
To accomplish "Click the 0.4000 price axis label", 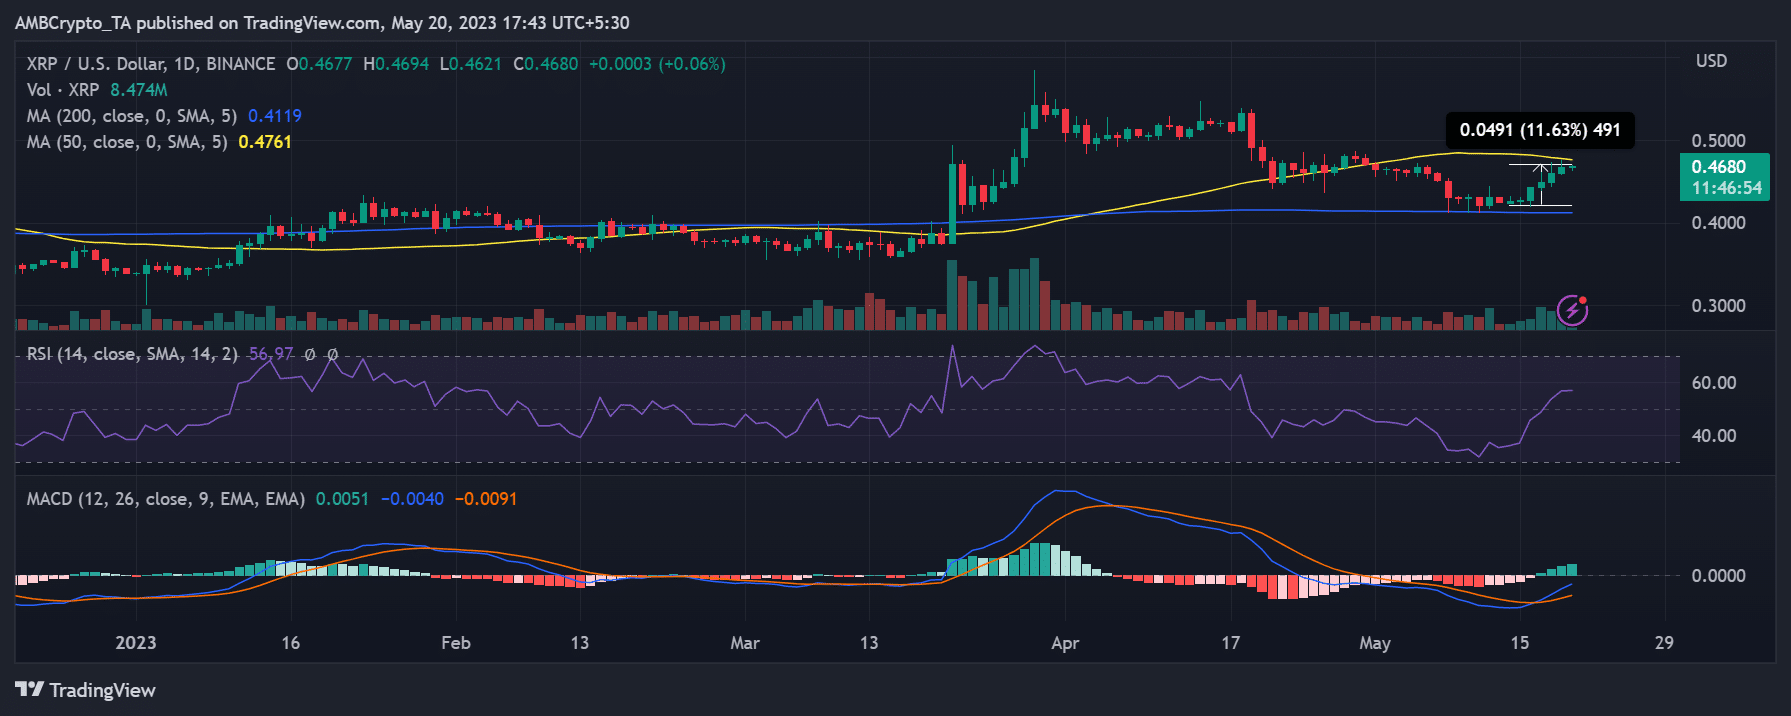I will tap(1718, 223).
